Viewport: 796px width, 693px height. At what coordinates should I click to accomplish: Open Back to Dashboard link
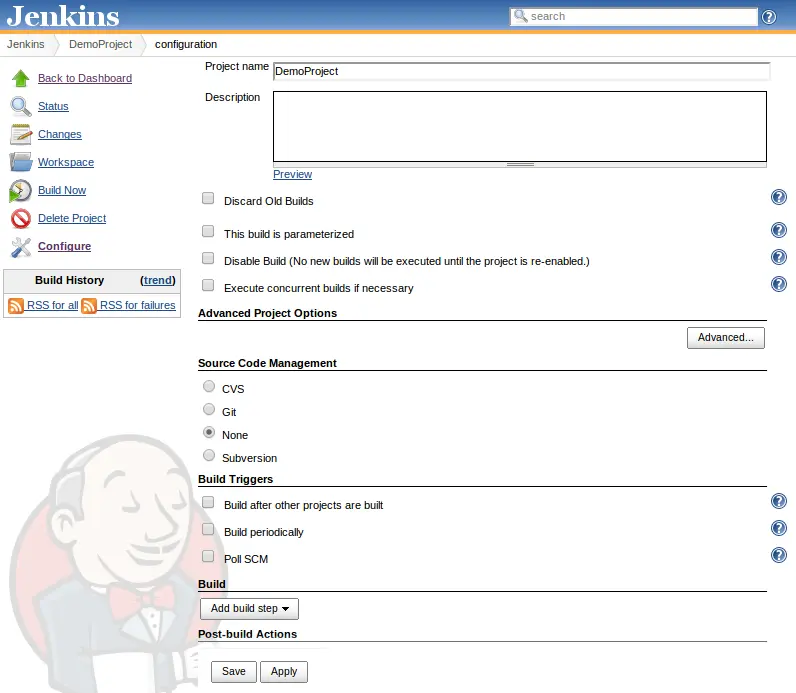(x=85, y=78)
